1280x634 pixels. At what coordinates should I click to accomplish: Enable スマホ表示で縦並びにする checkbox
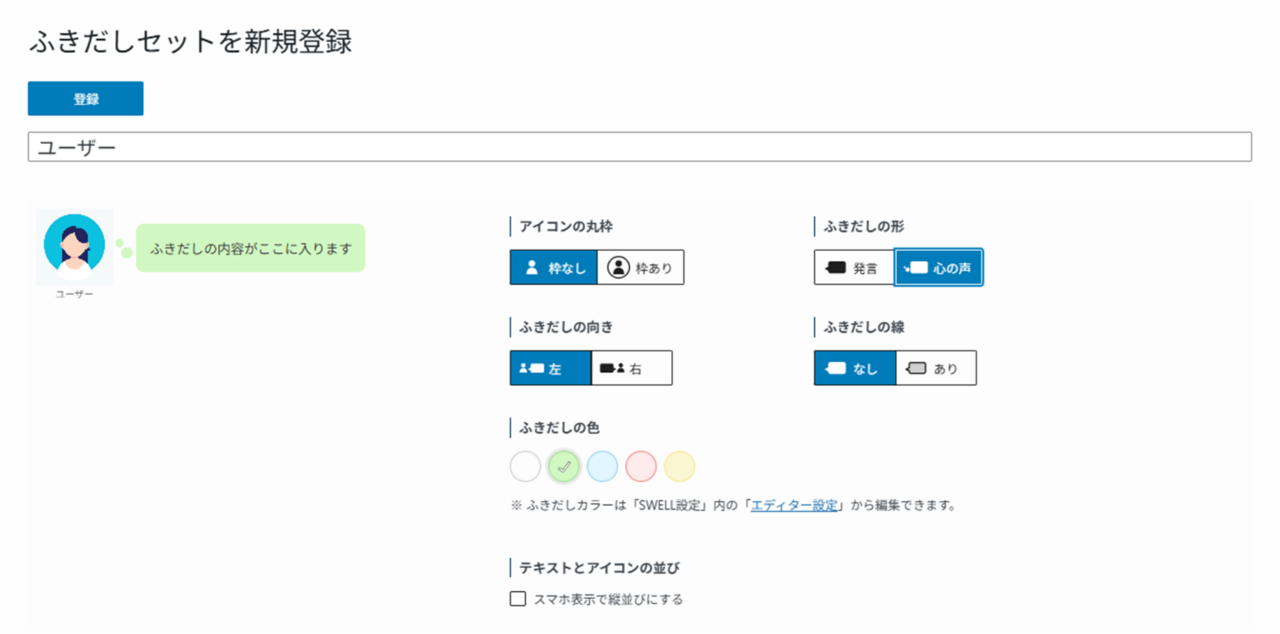pos(518,599)
